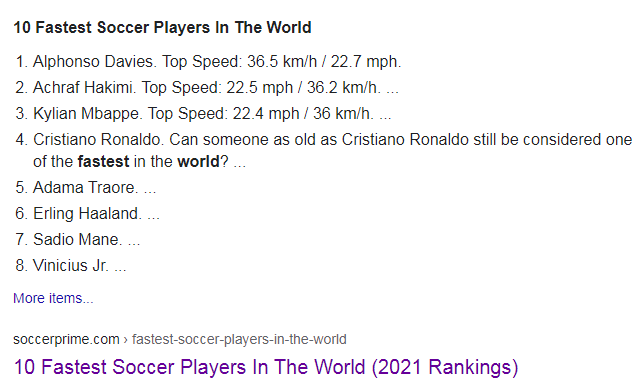The image size is (639, 392).
Task: Click the fastest-soccer-players-in-the-world URL breadcrumb
Action: click(239, 339)
